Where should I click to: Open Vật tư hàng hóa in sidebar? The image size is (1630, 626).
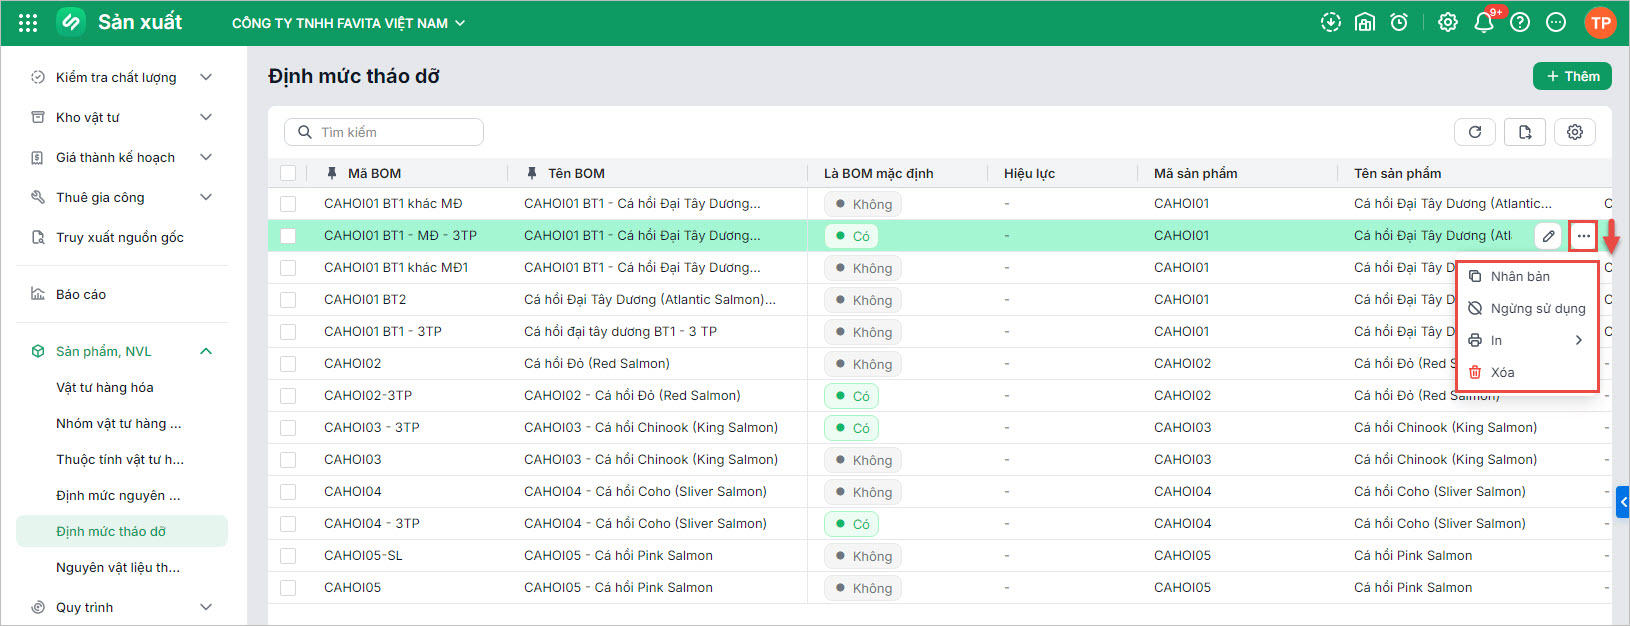pyautogui.click(x=105, y=387)
